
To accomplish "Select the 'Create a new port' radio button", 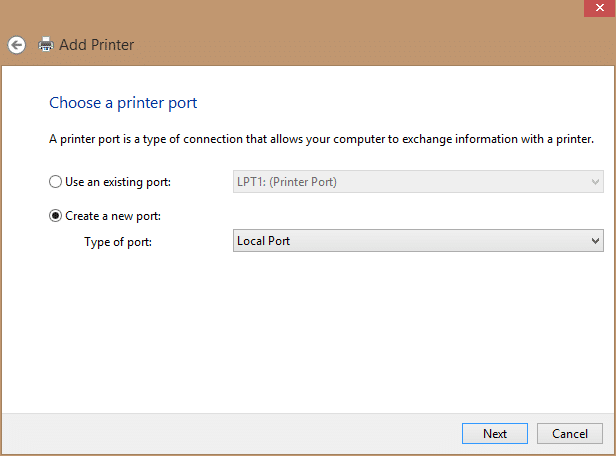I will pyautogui.click(x=55, y=216).
